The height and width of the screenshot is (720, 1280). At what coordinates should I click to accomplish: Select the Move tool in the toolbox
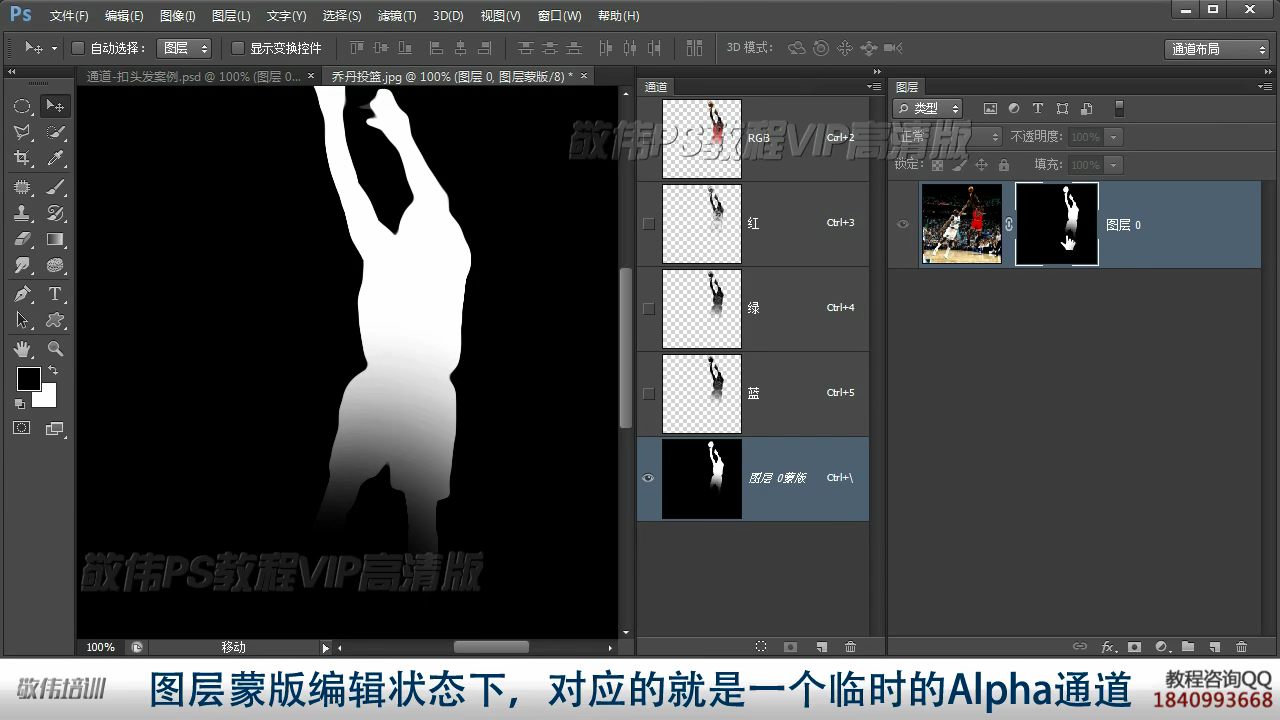point(55,106)
